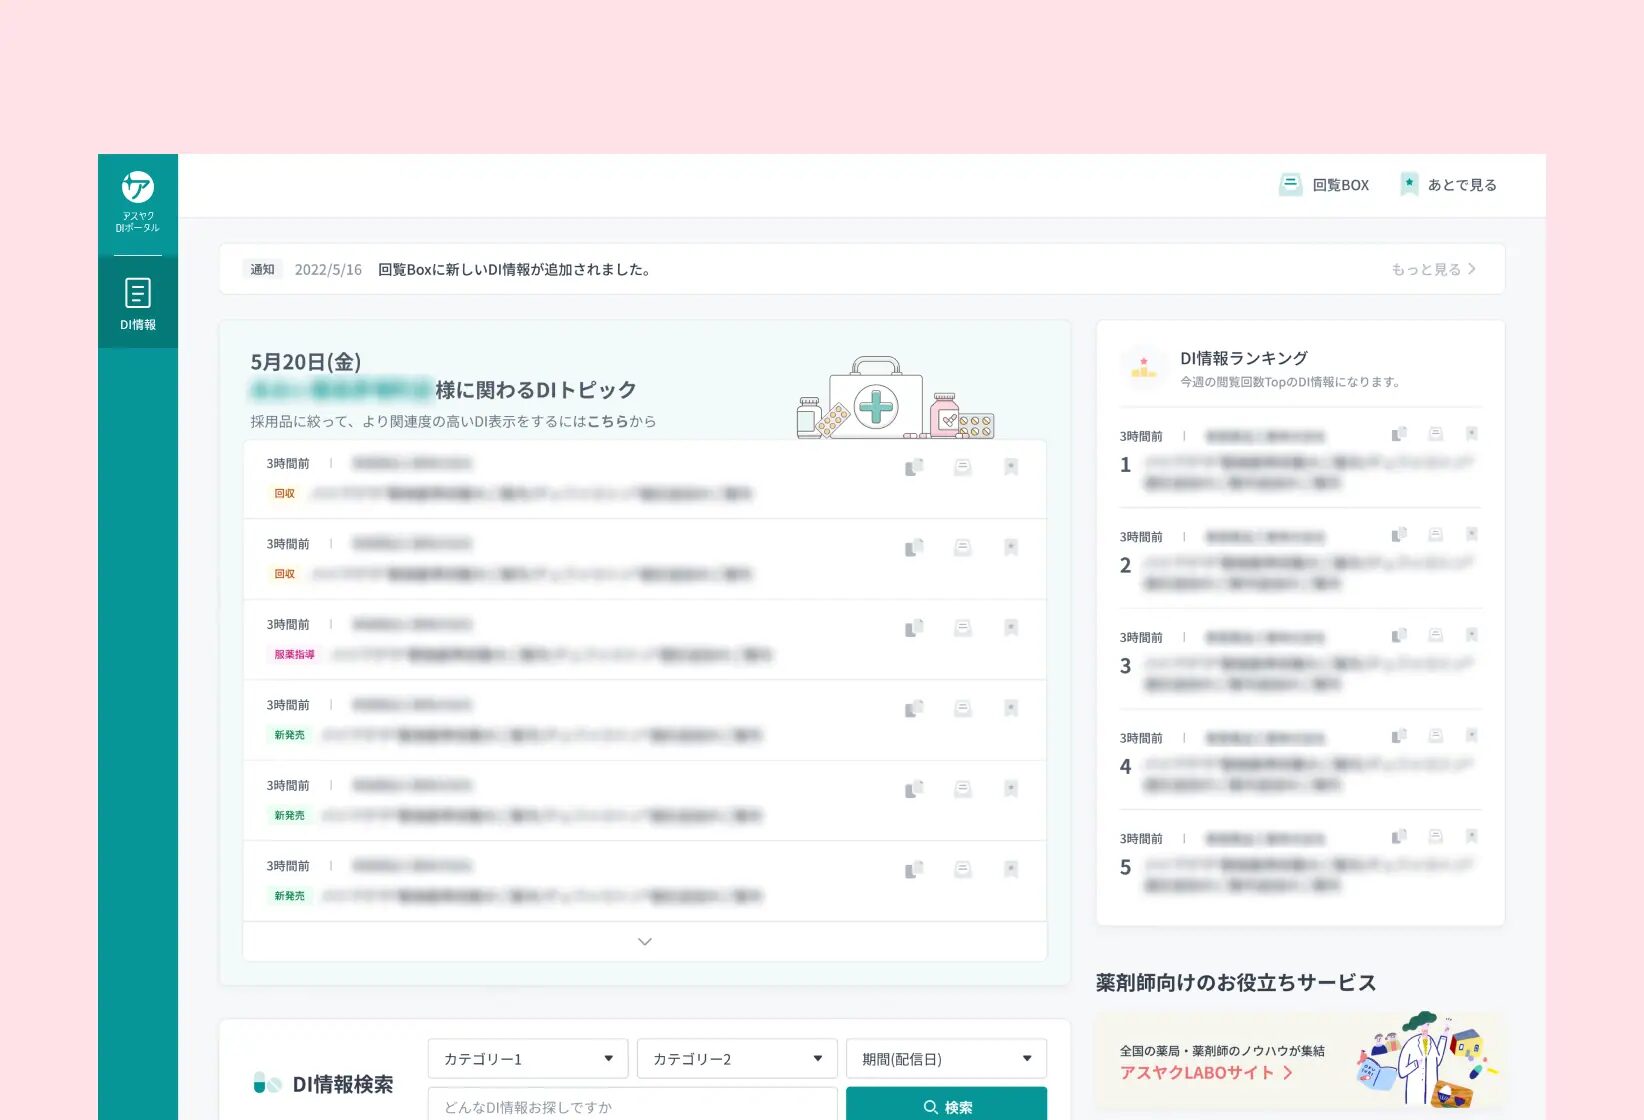This screenshot has height=1120, width=1644.
Task: Open the 回覧BOX from the header
Action: 1323,184
